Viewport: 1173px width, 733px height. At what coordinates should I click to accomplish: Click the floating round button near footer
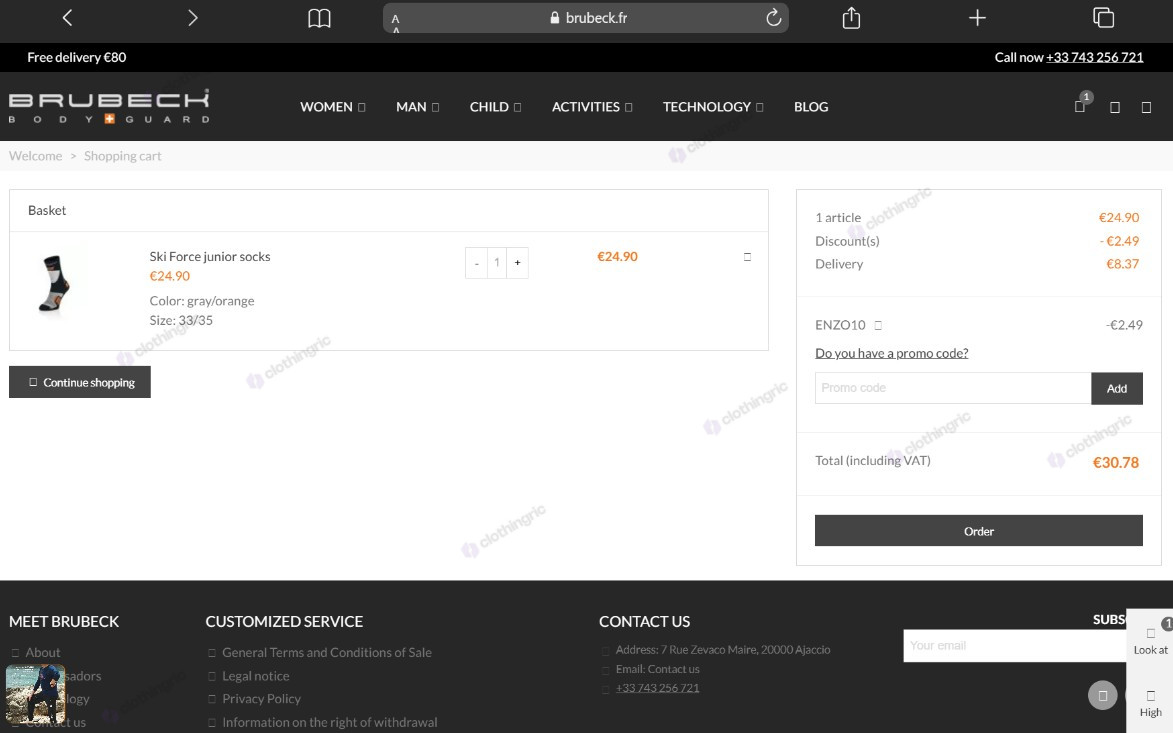pyautogui.click(x=1102, y=696)
